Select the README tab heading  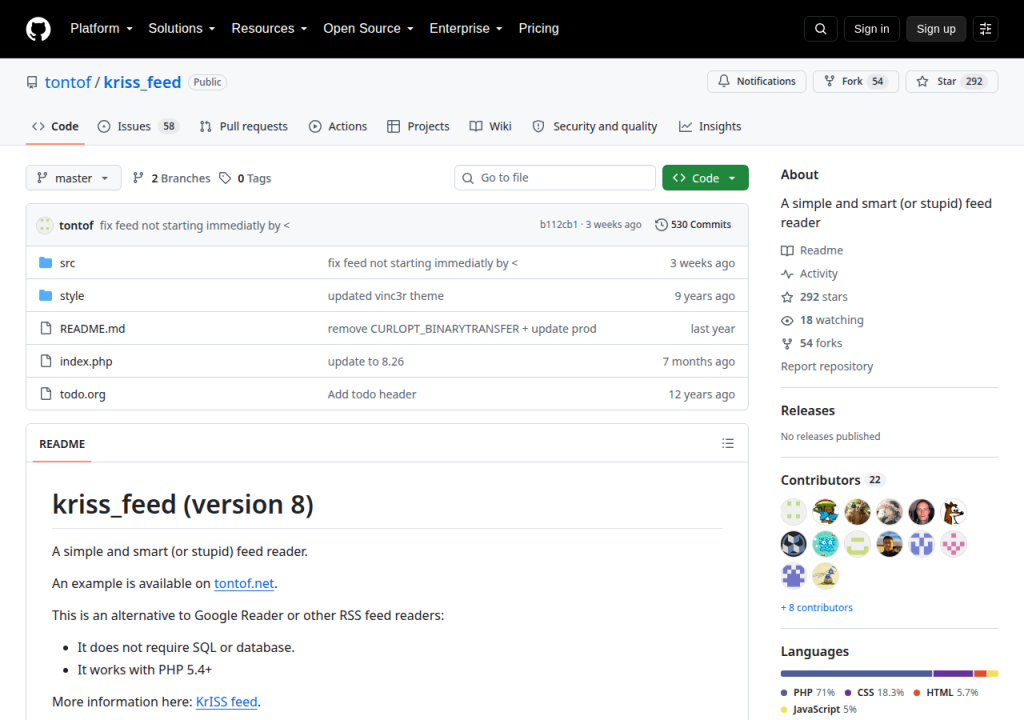click(62, 444)
